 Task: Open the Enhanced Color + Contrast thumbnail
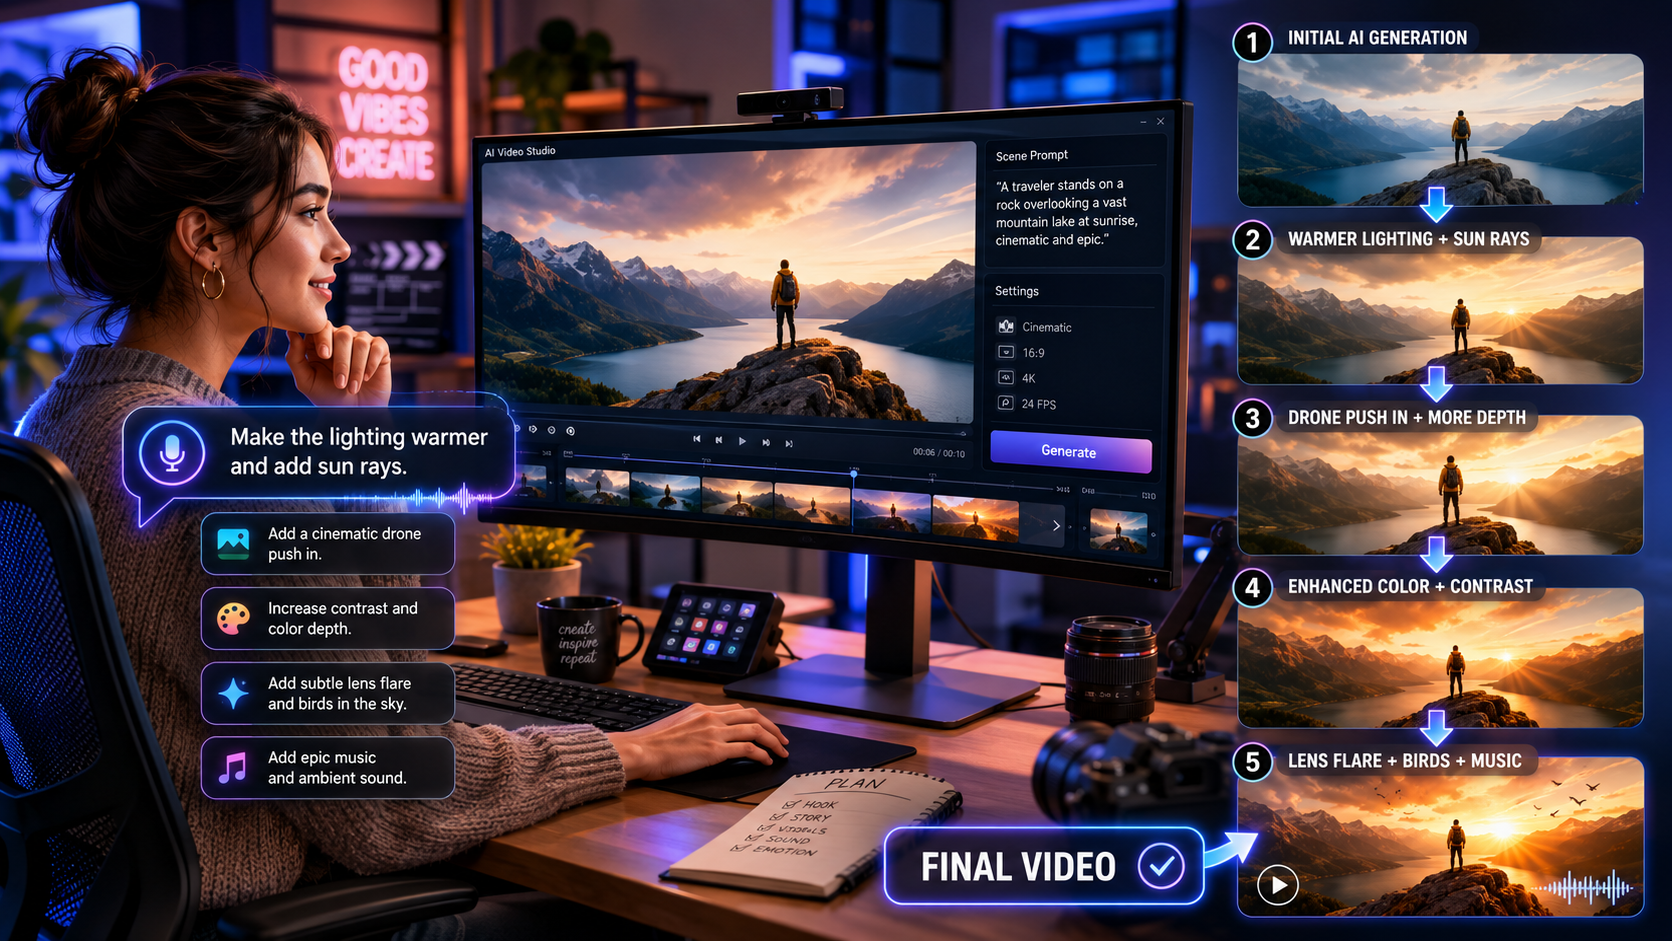pyautogui.click(x=1440, y=657)
